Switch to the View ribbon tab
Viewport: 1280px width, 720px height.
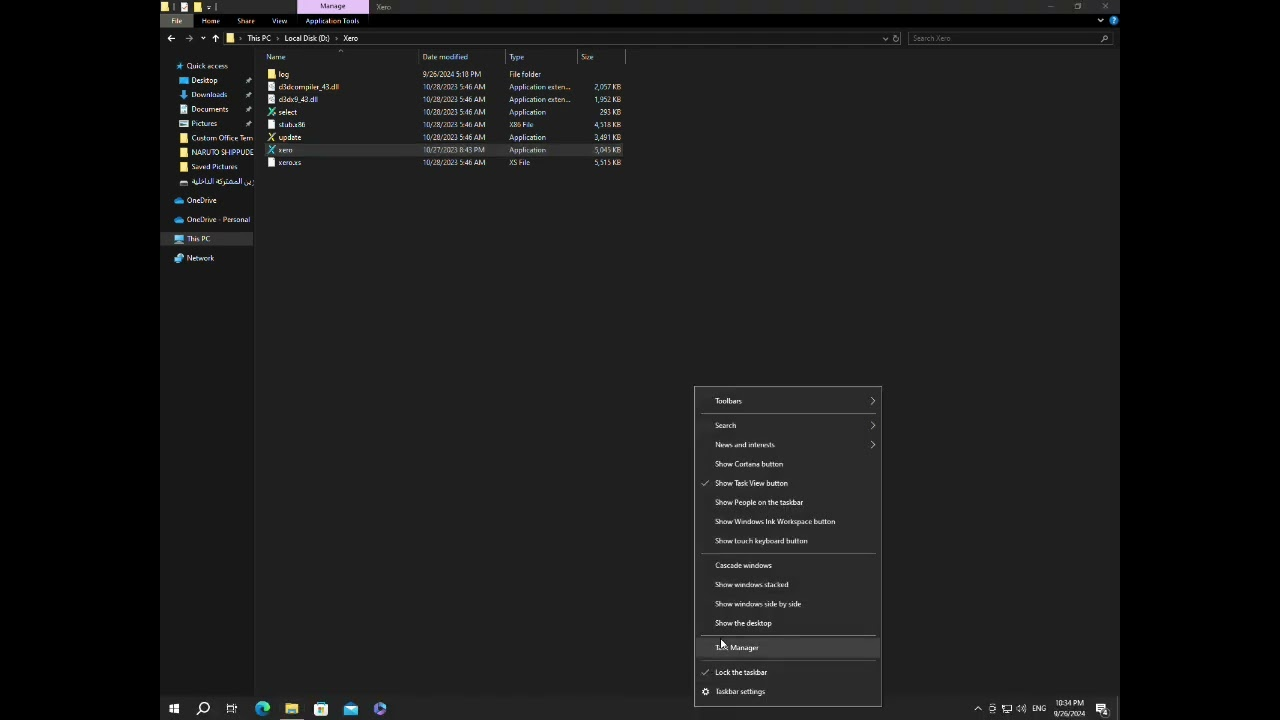pos(279,21)
